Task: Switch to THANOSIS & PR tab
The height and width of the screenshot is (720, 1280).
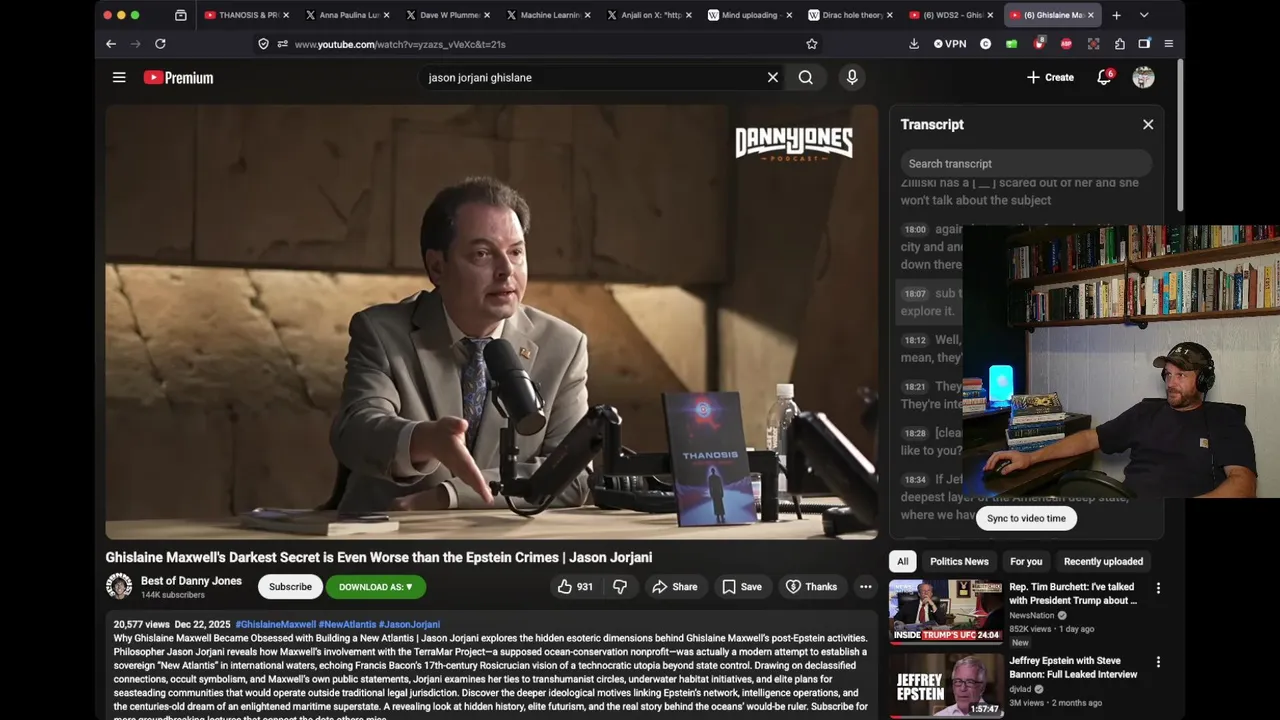Action: coord(247,15)
